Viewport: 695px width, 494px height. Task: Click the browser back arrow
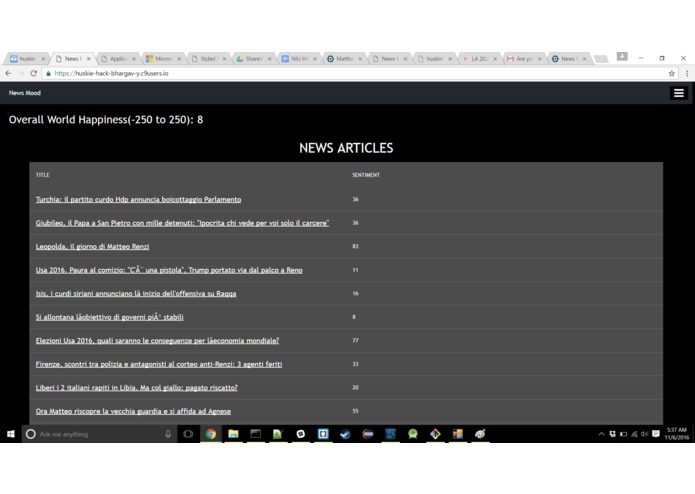8,74
